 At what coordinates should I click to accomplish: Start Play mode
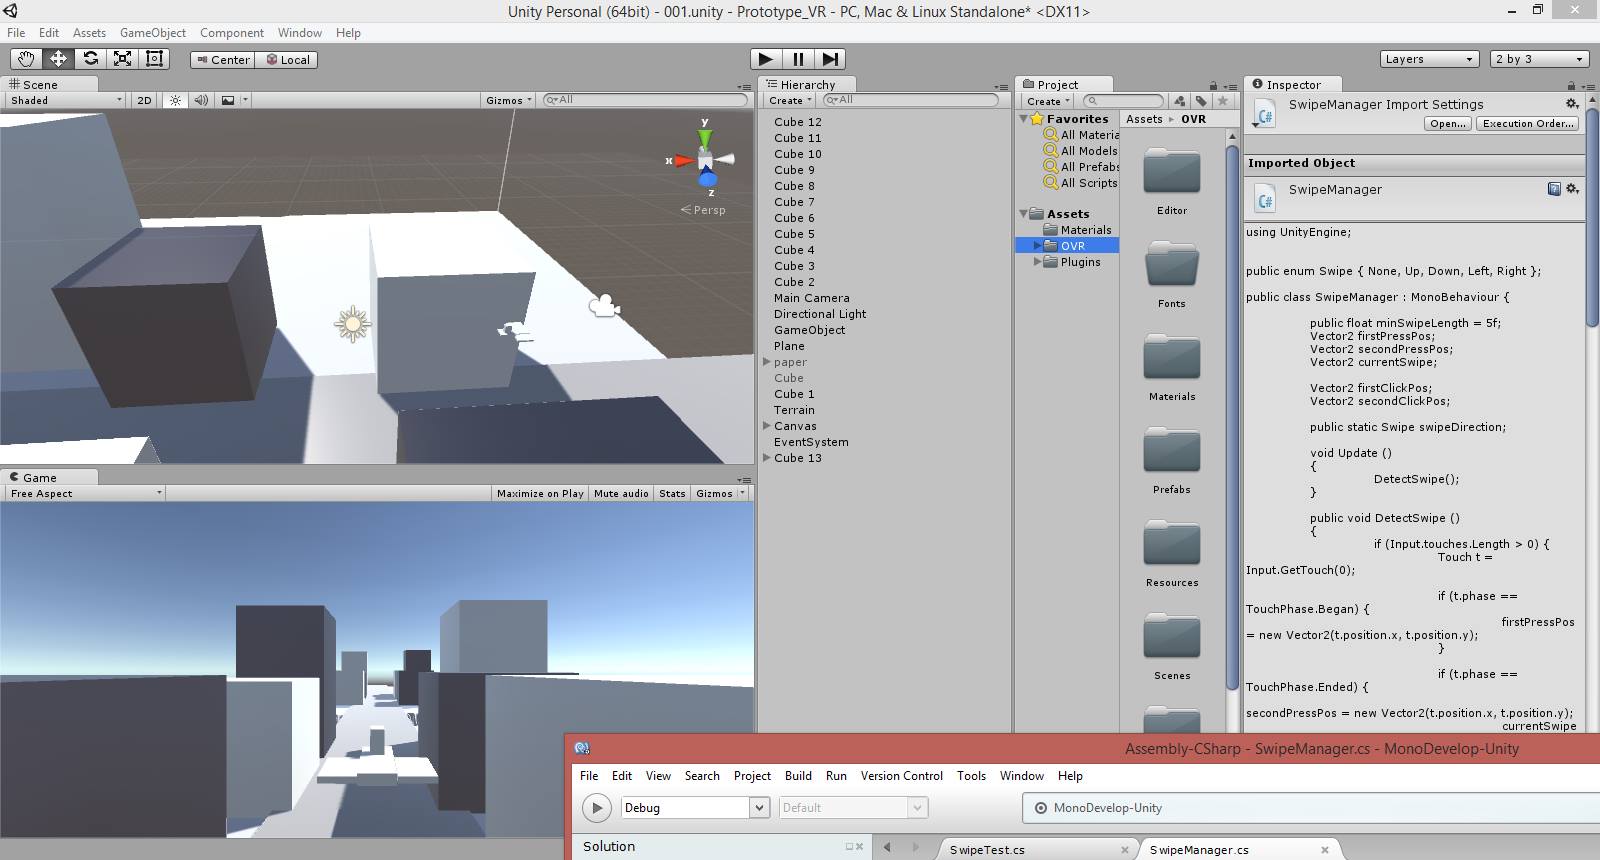765,59
